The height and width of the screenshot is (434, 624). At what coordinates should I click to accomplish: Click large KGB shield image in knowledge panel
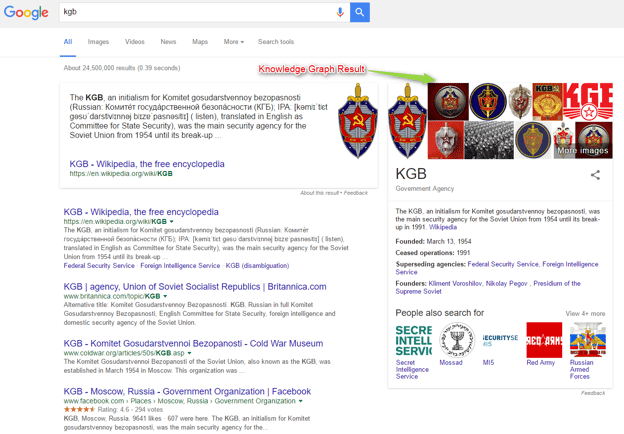(x=407, y=121)
